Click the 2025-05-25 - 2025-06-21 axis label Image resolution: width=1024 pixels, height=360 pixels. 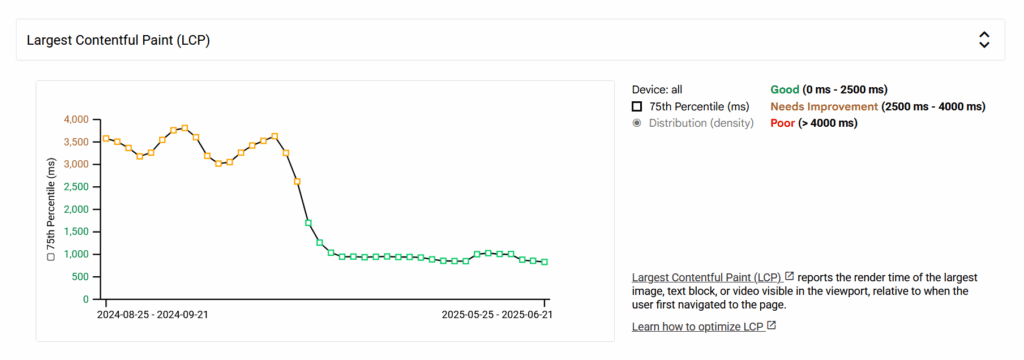[x=497, y=314]
